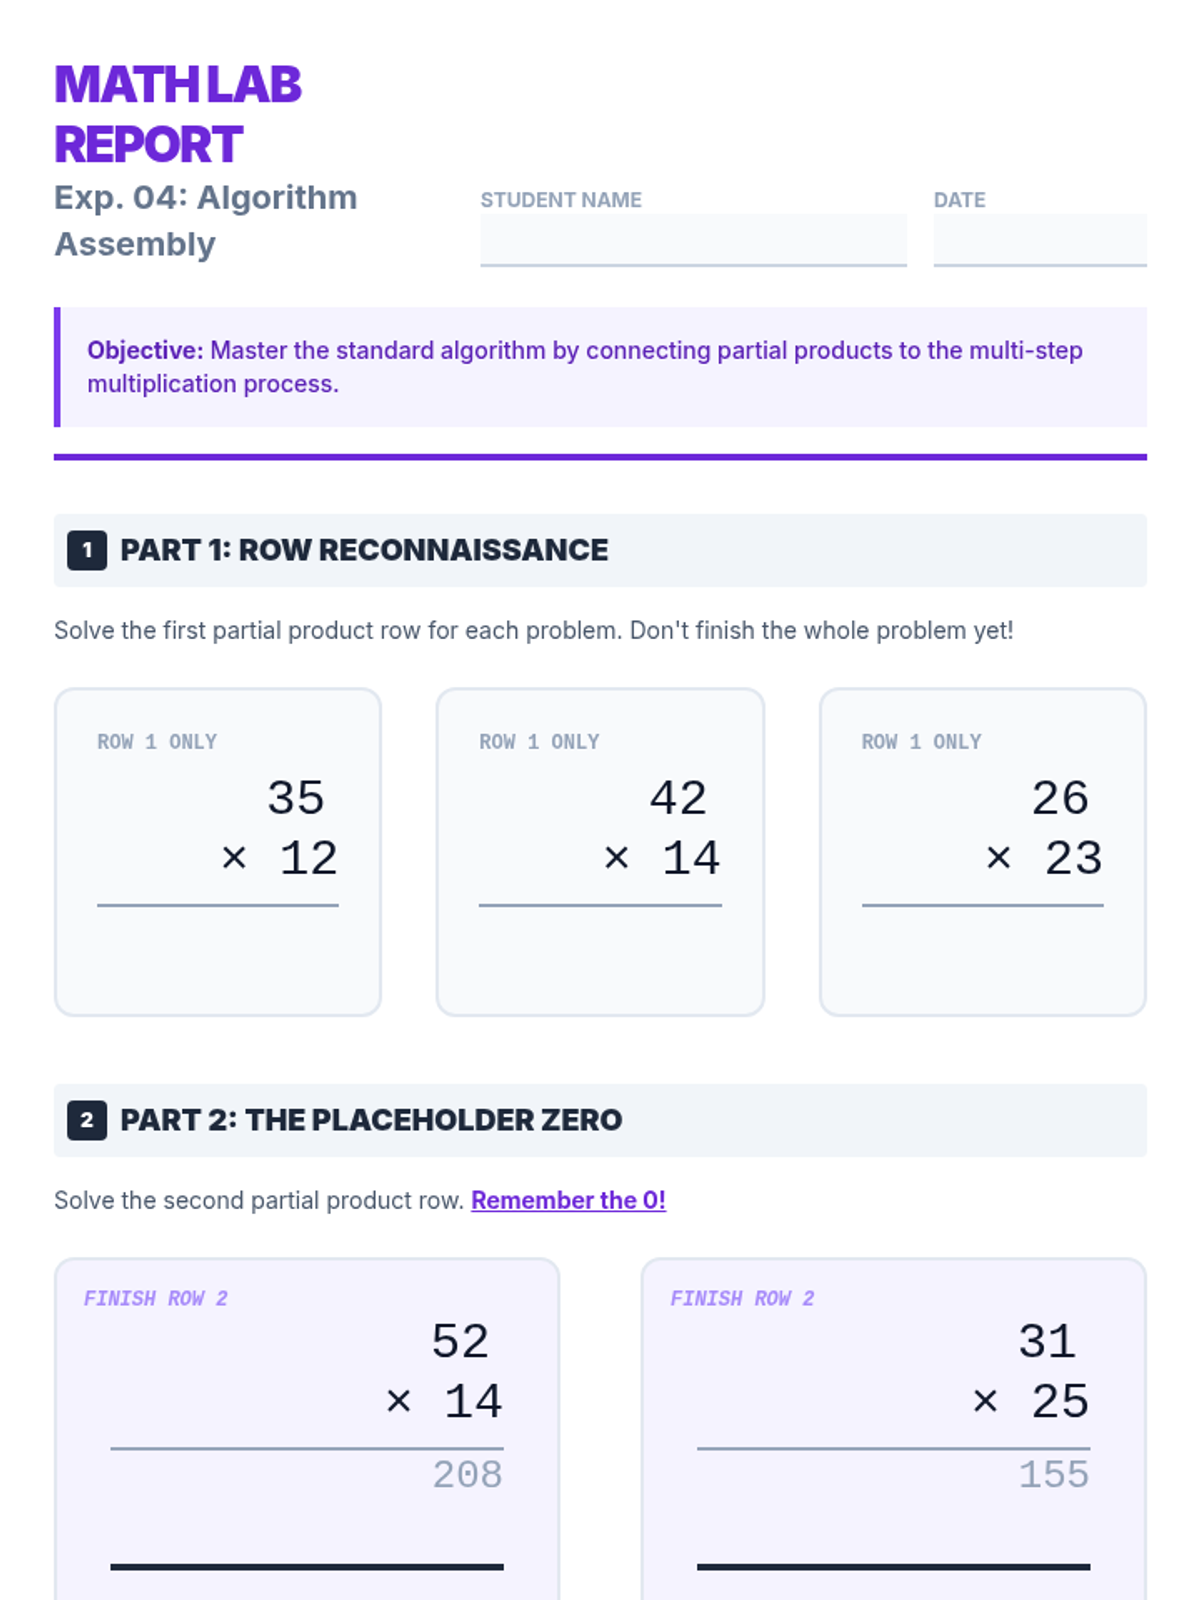Click the Objective description box
Viewport: 1200px width, 1600px height.
click(600, 367)
